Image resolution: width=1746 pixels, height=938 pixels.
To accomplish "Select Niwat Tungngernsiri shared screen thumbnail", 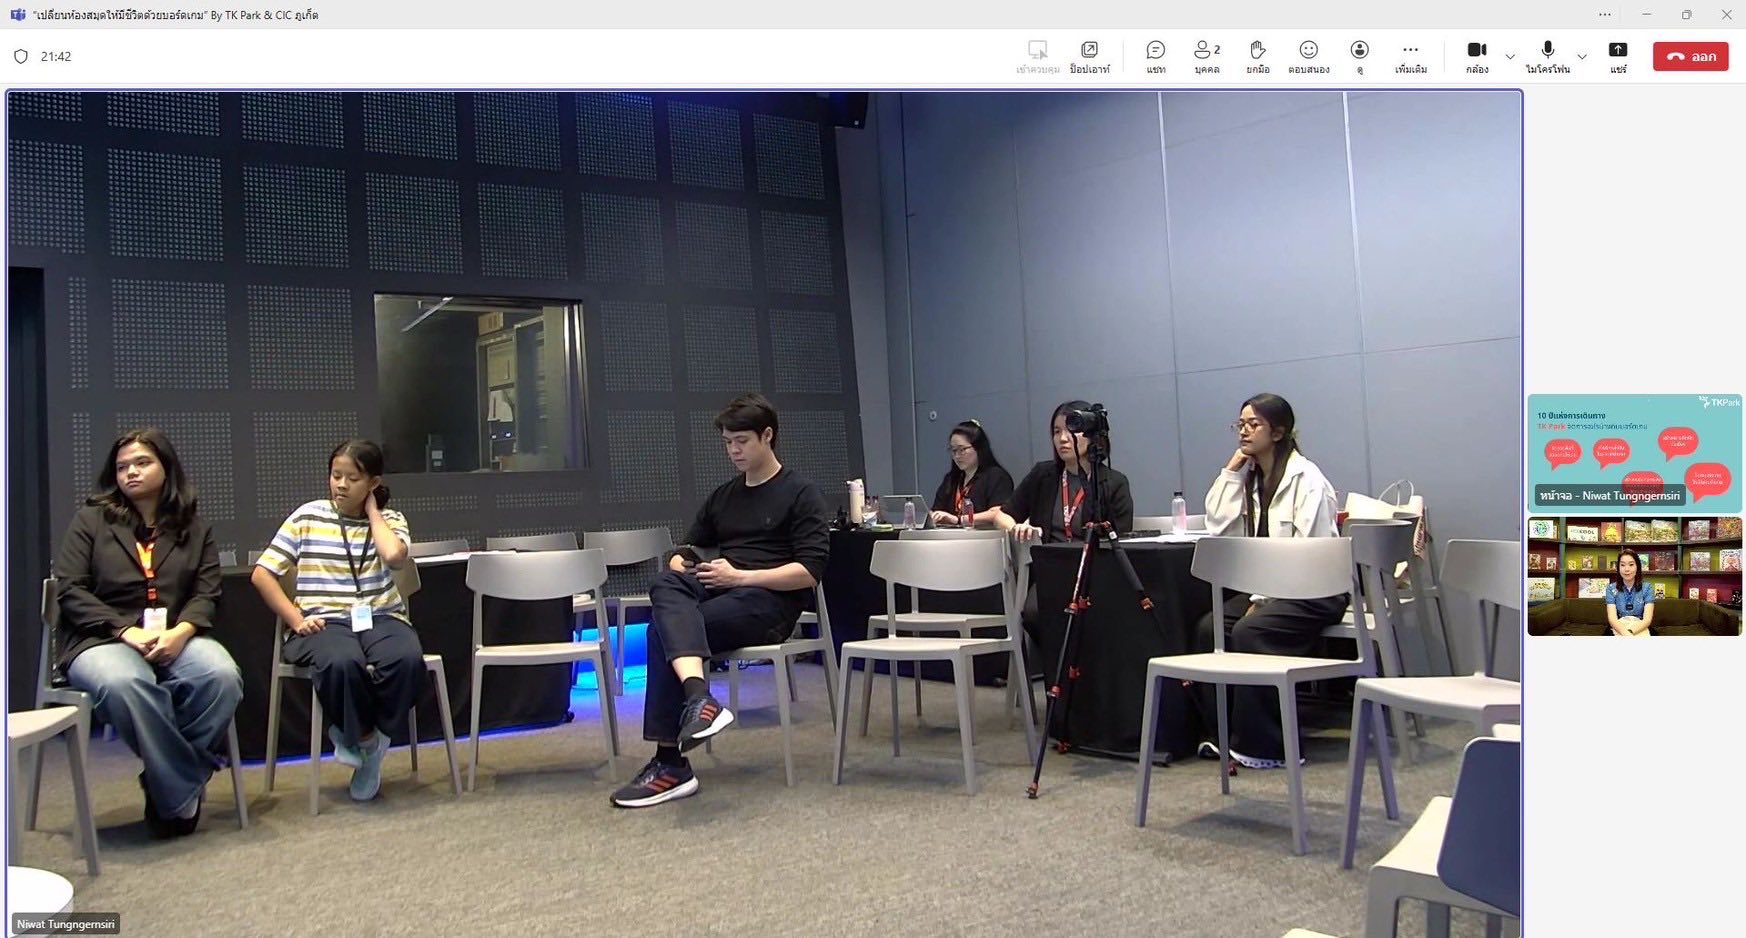I will coord(1634,452).
